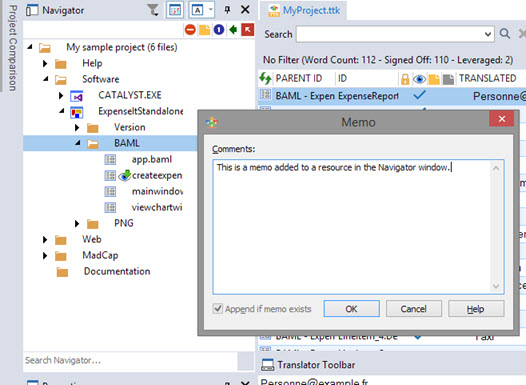Click the Navigator panel title icon
Image resolution: width=526 pixels, height=385 pixels.
point(32,10)
